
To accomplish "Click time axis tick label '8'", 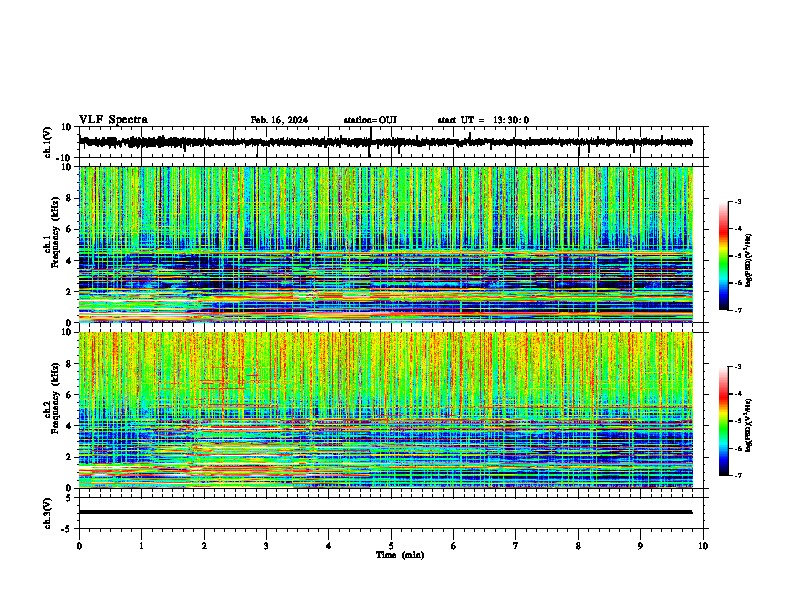I will [x=578, y=546].
